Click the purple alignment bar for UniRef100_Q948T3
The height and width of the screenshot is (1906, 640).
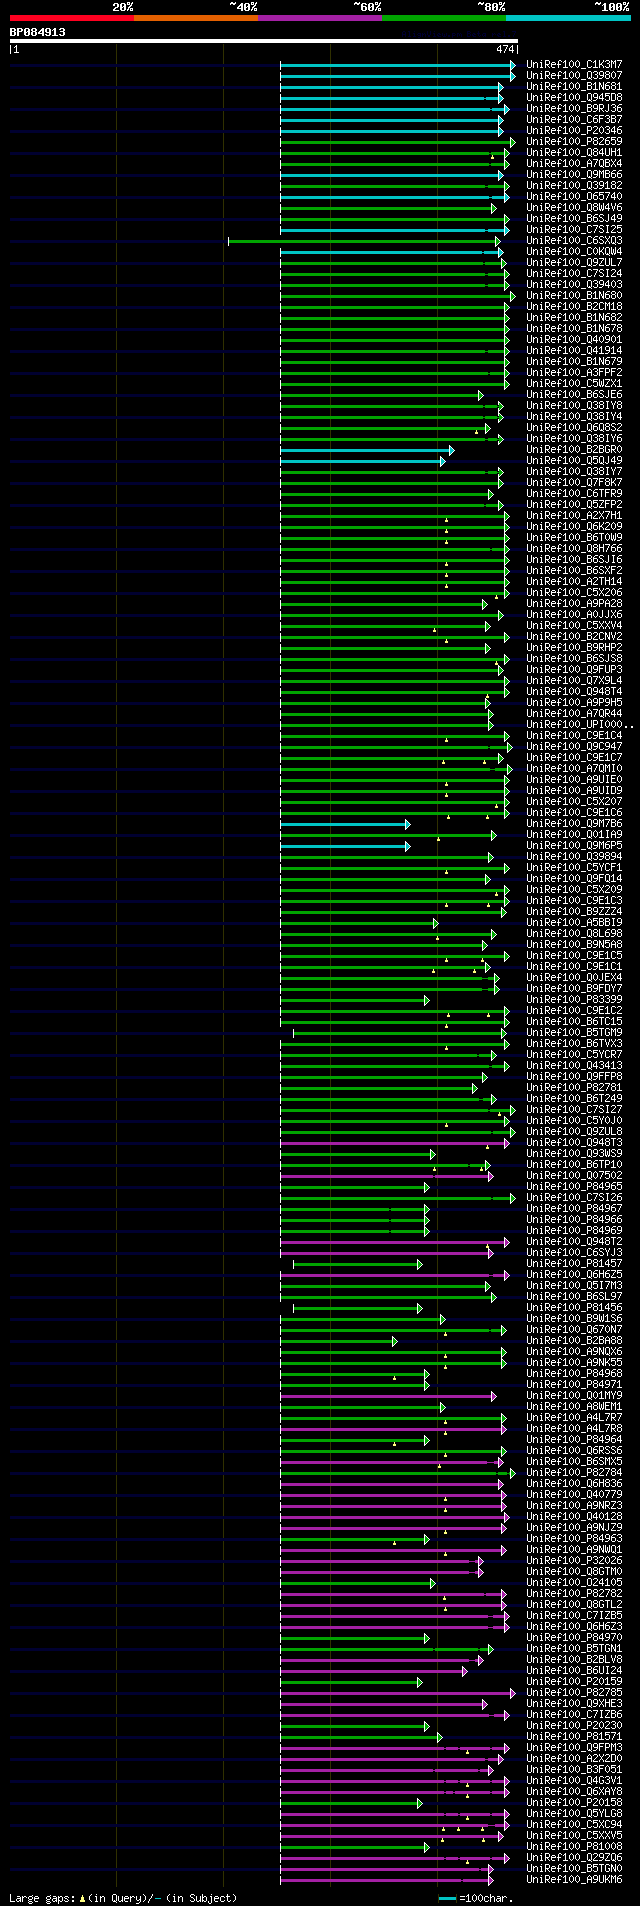click(395, 1143)
